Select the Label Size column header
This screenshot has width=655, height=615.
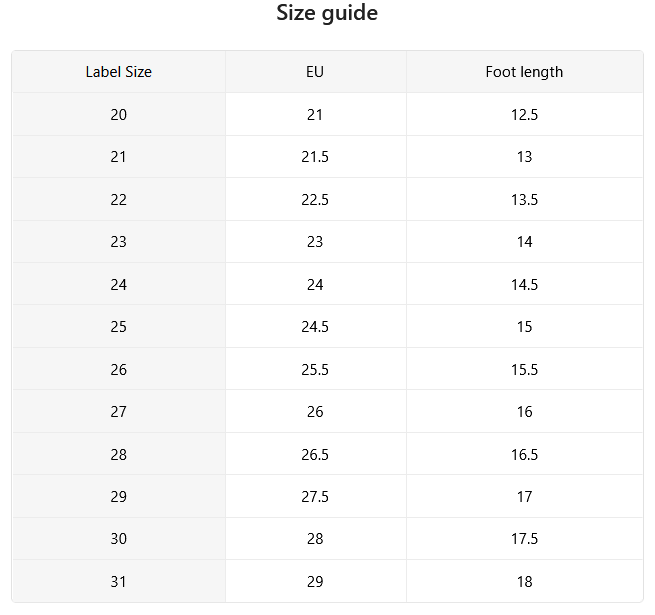click(x=119, y=72)
